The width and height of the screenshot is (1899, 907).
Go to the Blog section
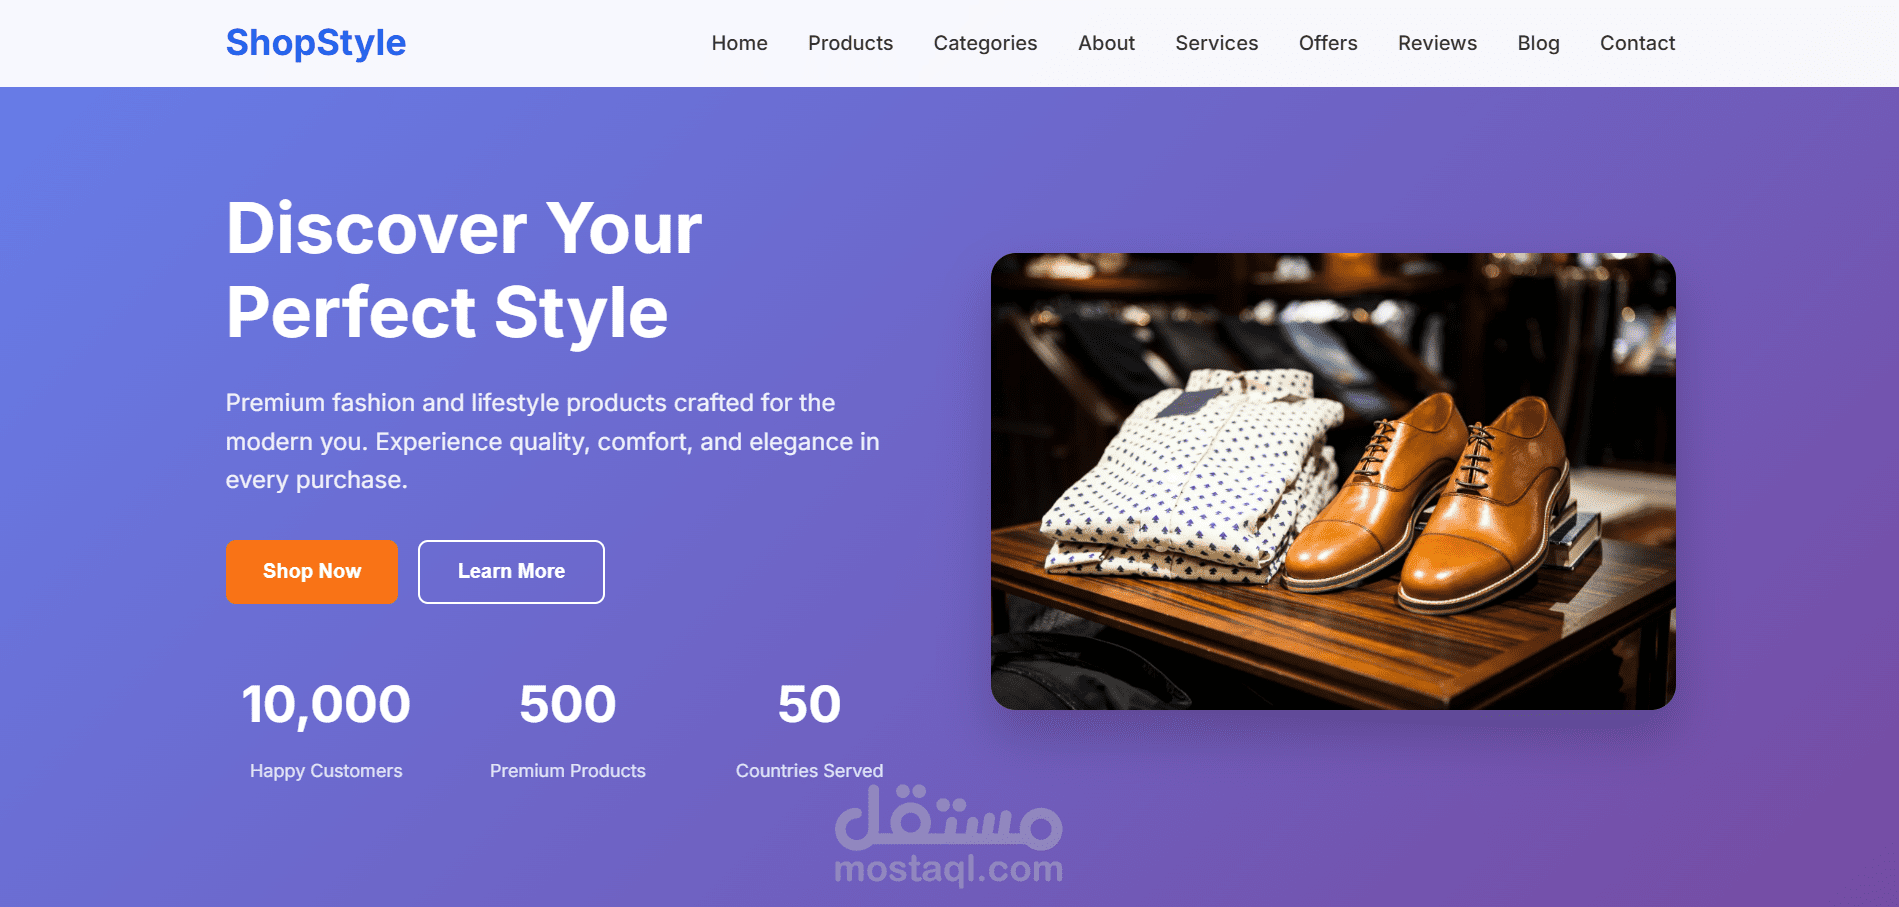pos(1539,43)
